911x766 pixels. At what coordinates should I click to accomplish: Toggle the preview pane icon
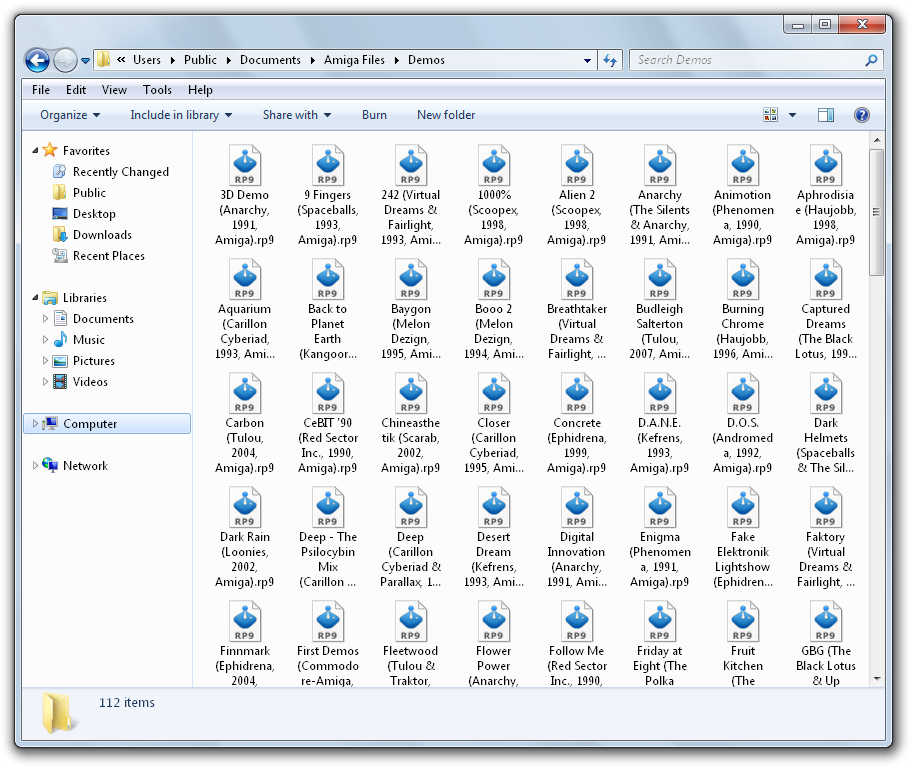point(826,115)
